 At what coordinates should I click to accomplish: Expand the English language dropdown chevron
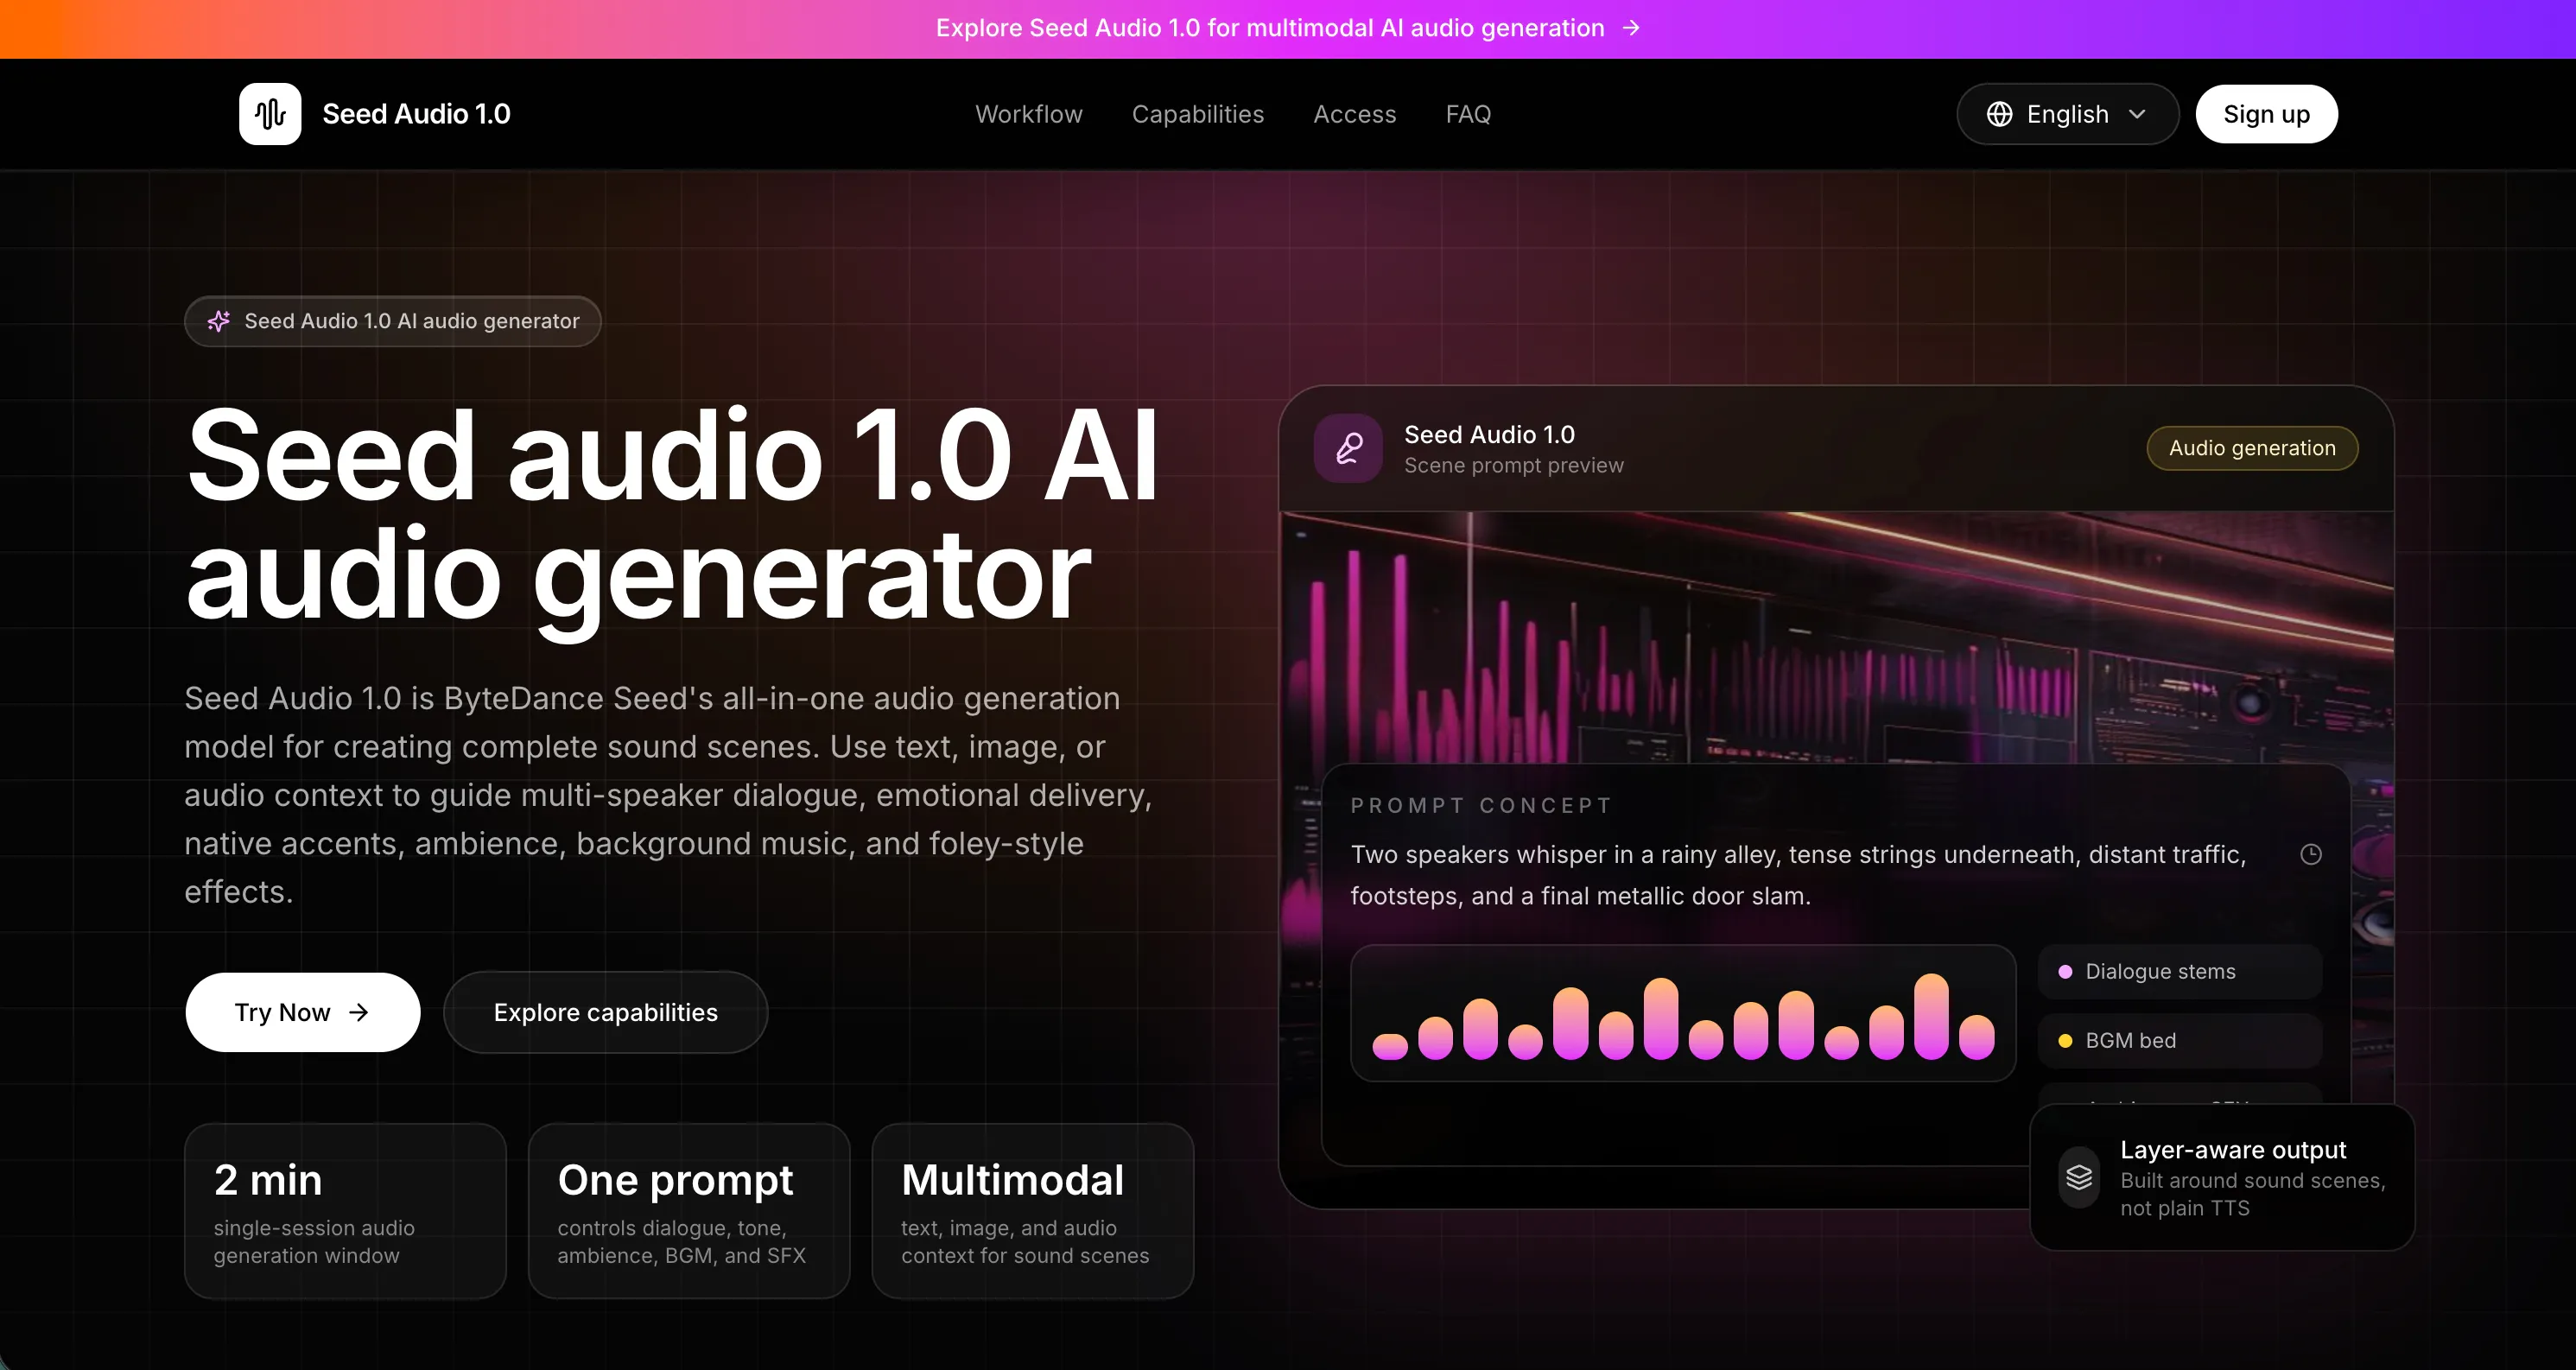(x=2137, y=114)
